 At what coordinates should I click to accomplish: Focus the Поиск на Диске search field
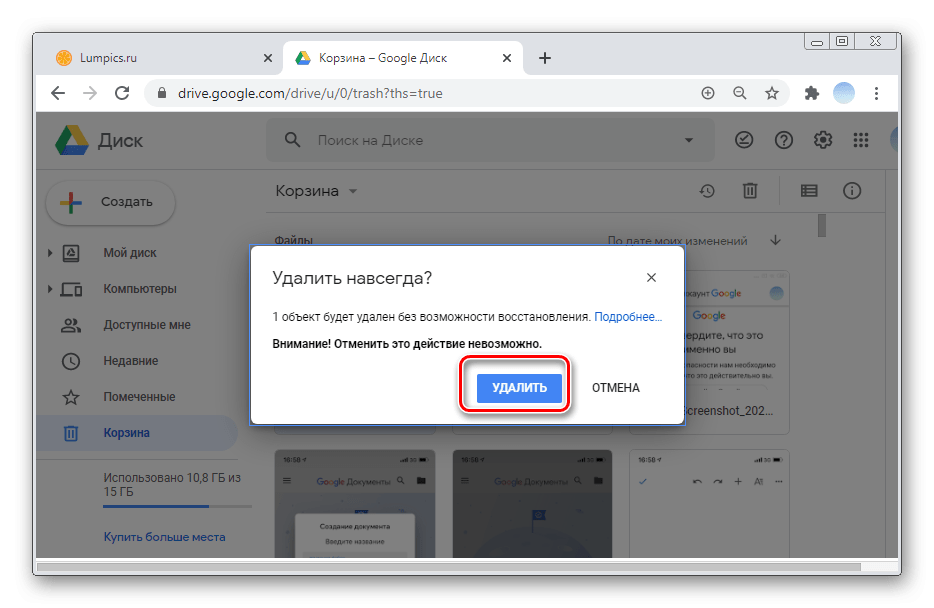[x=490, y=141]
